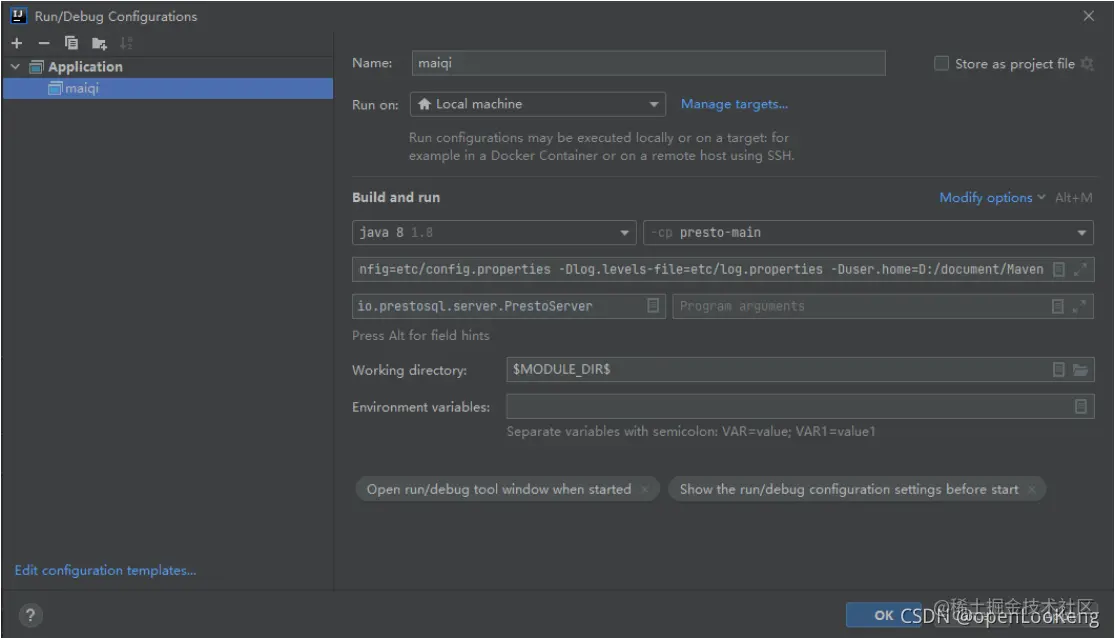Remove 'Open run/debug tool window when started' tag
The width and height of the screenshot is (1115, 638).
645,489
